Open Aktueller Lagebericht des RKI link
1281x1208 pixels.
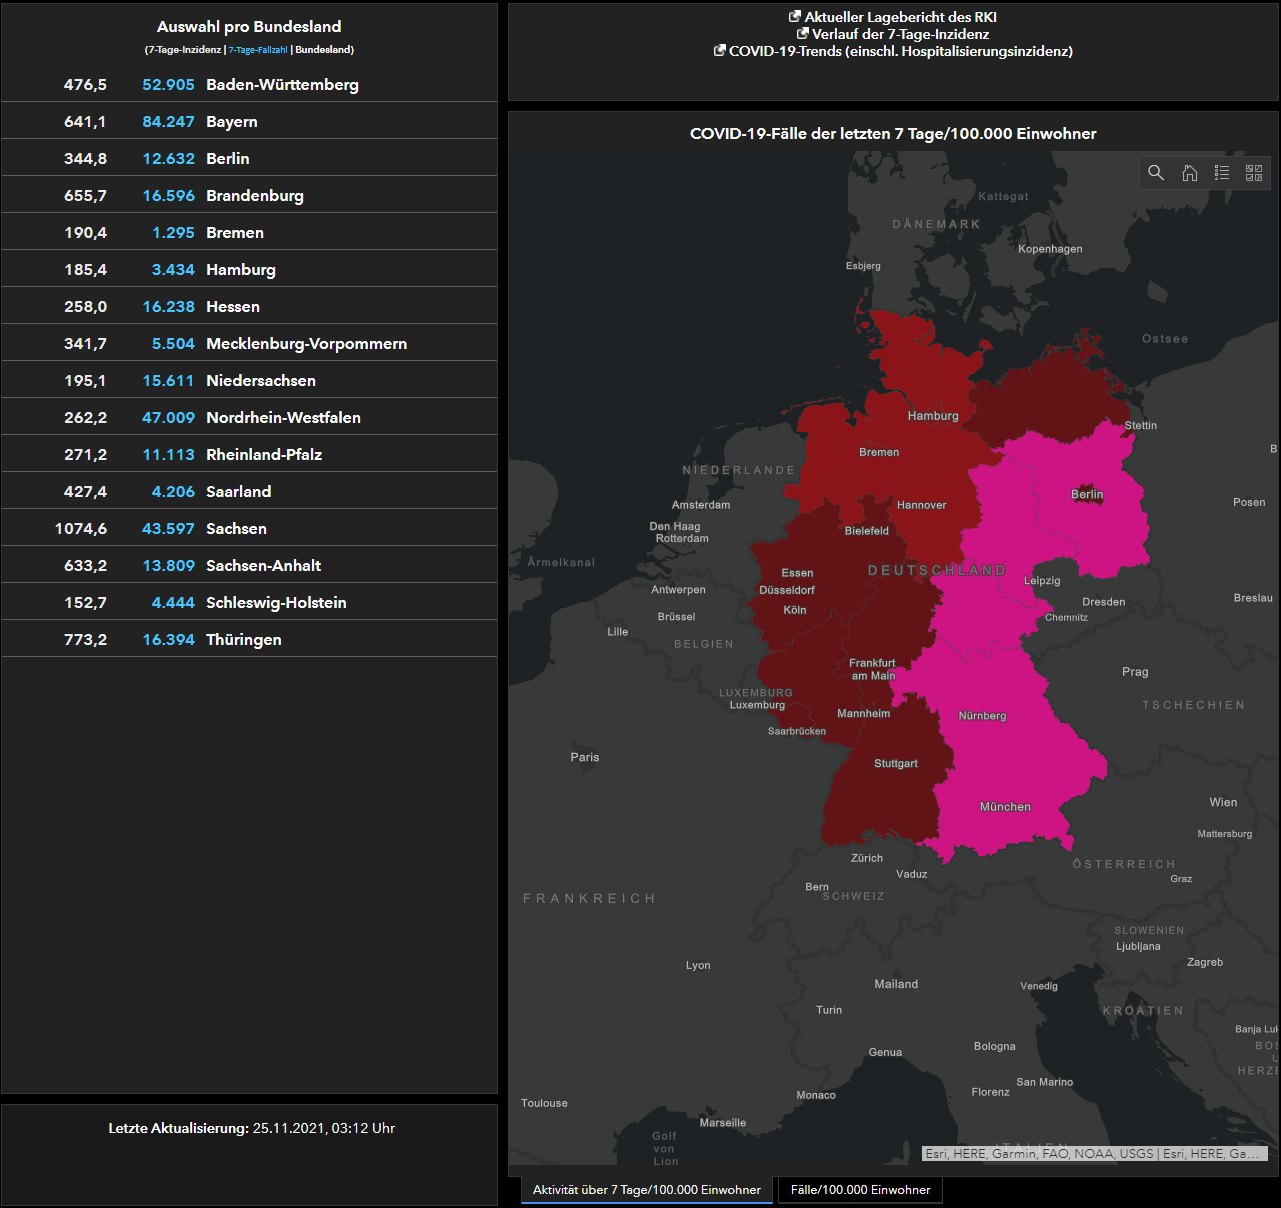(900, 17)
